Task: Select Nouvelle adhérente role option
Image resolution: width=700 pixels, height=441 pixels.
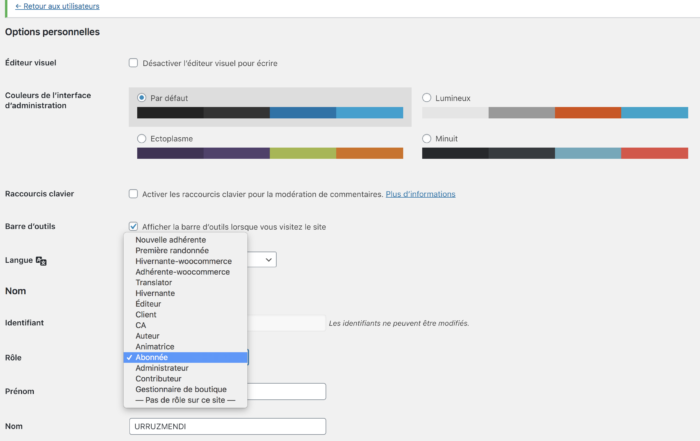Action: 171,240
